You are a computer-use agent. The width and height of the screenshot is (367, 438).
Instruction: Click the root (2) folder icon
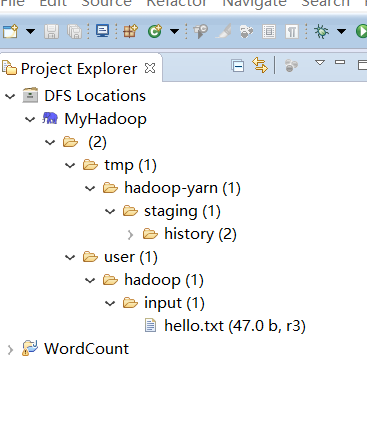pos(70,142)
